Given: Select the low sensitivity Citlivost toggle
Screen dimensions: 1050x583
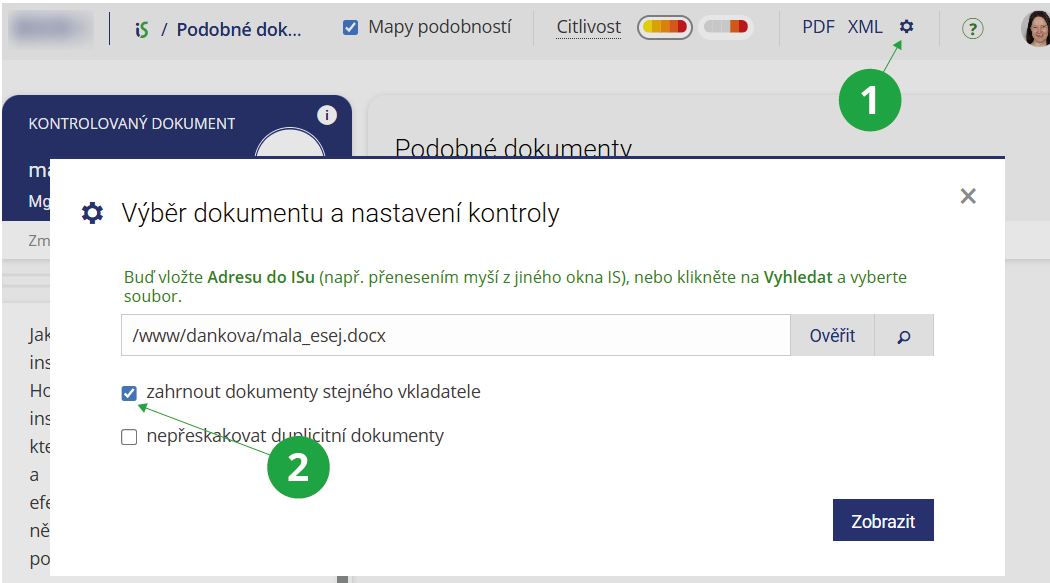Looking at the screenshot, I should [726, 28].
